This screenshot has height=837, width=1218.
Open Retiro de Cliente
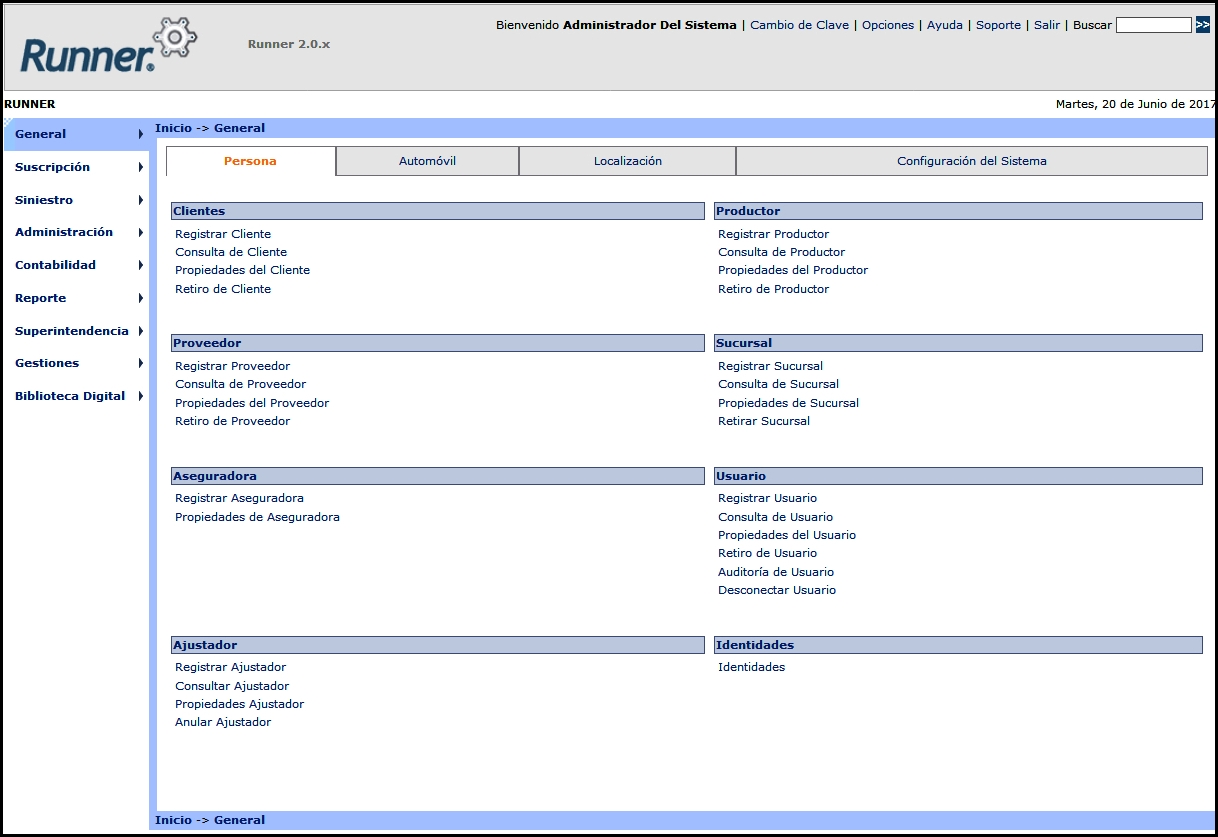223,289
